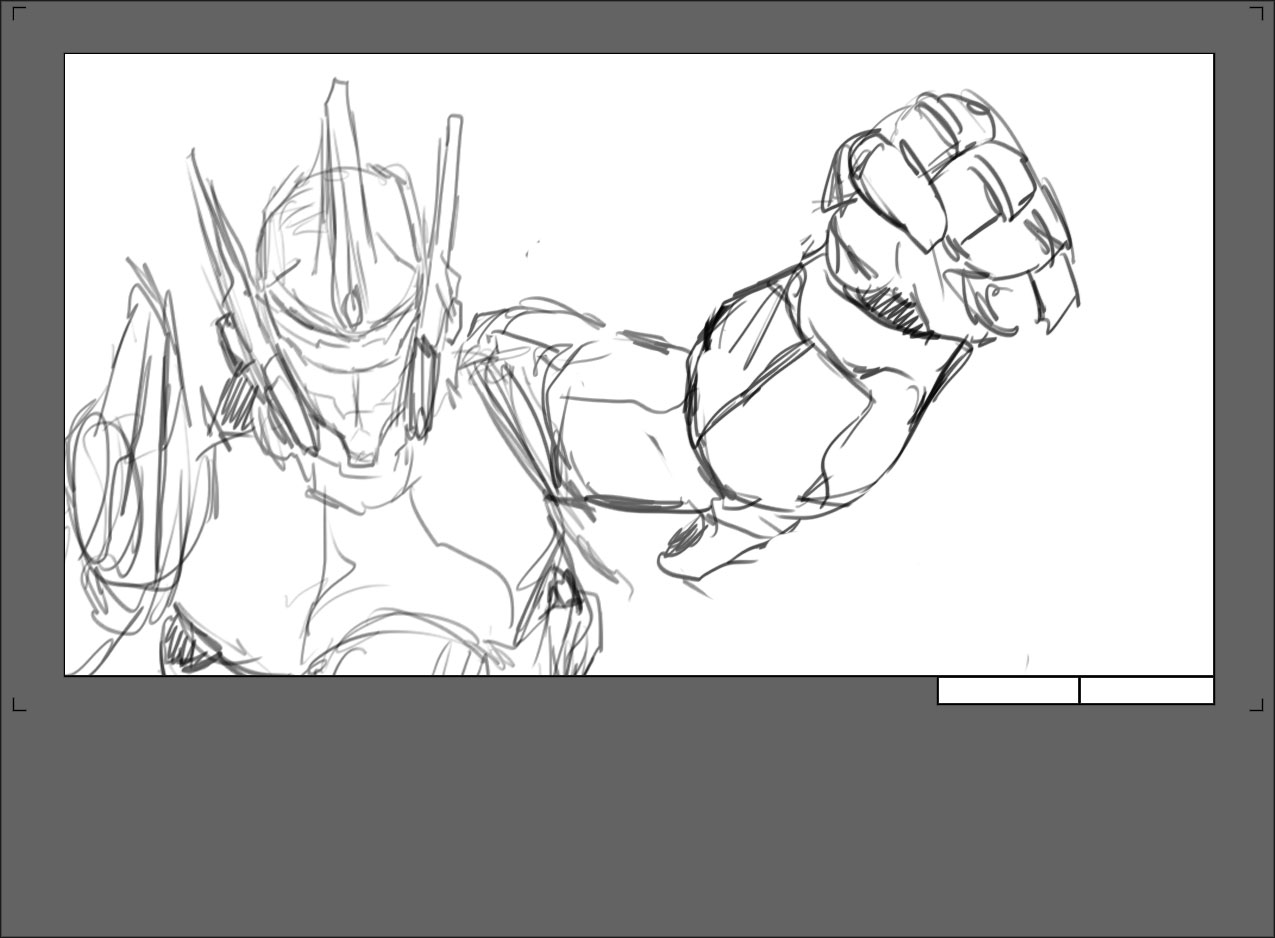The height and width of the screenshot is (938, 1275).
Task: Select the storyboard sketch drawing panel
Action: (639, 365)
